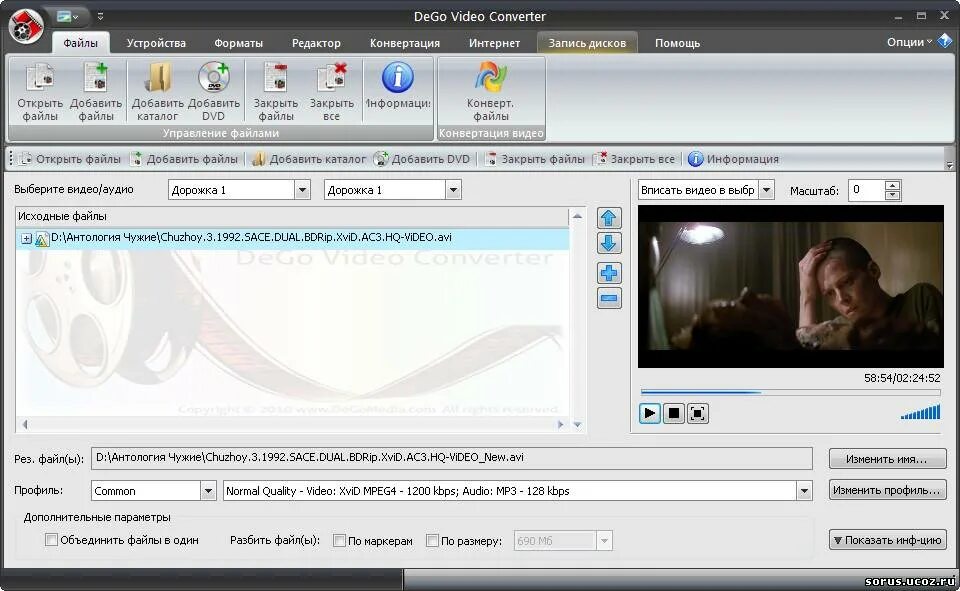Image resolution: width=960 pixels, height=591 pixels.
Task: Move file down with blue down arrow
Action: pyautogui.click(x=609, y=243)
